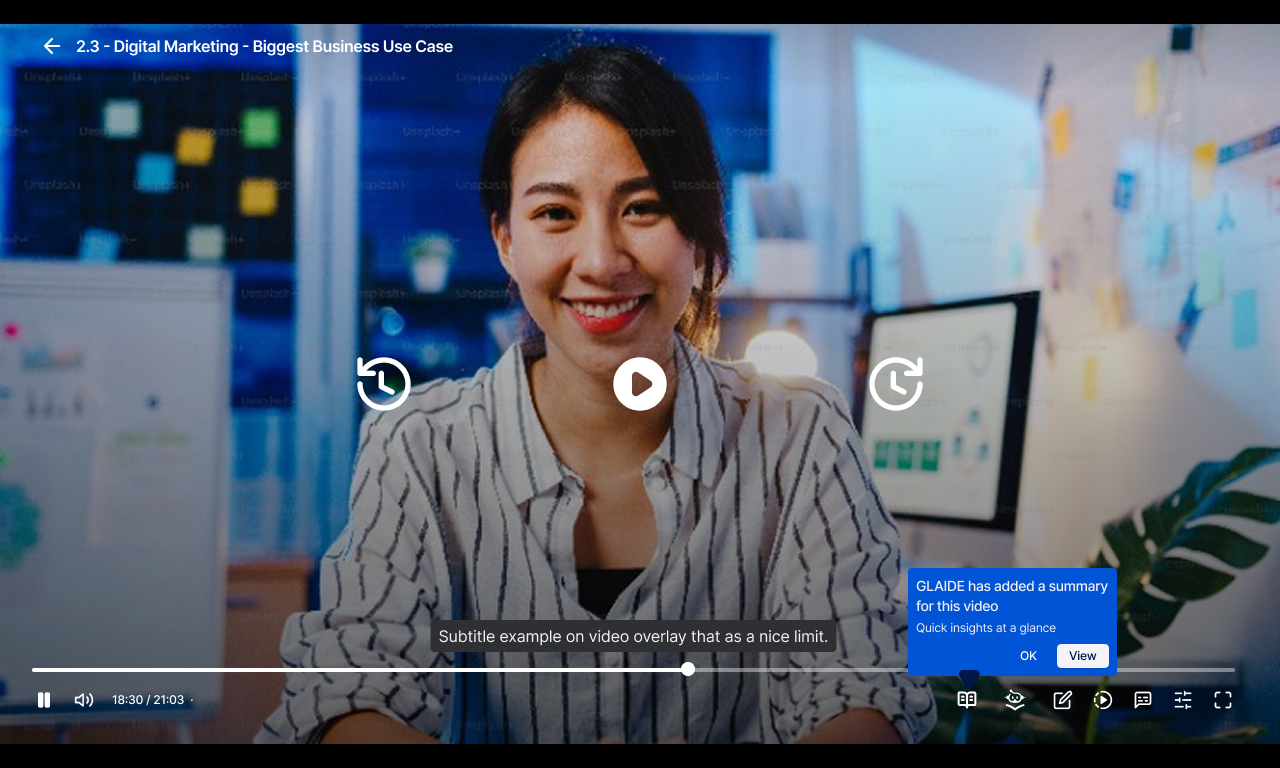
Task: Open the video settings sliders icon
Action: tap(1183, 700)
